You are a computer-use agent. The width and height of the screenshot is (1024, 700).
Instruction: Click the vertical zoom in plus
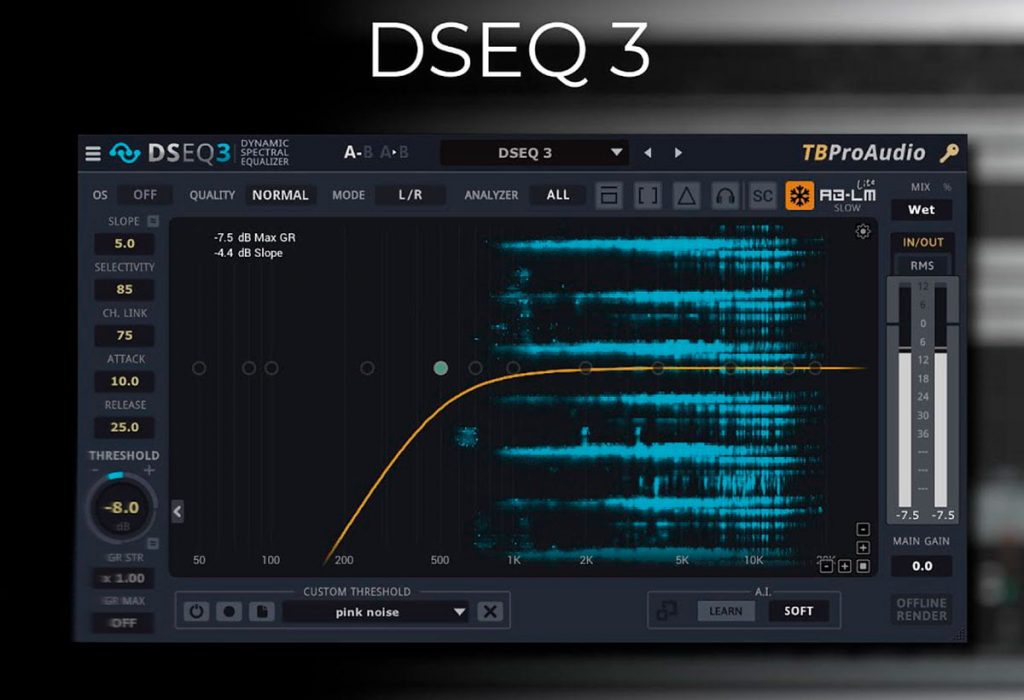coord(863,548)
